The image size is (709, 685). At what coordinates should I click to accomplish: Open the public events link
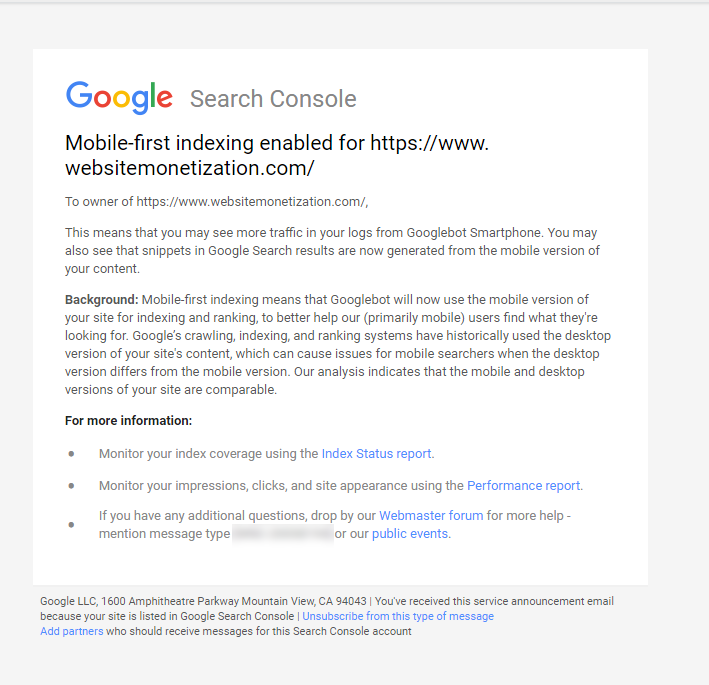410,534
